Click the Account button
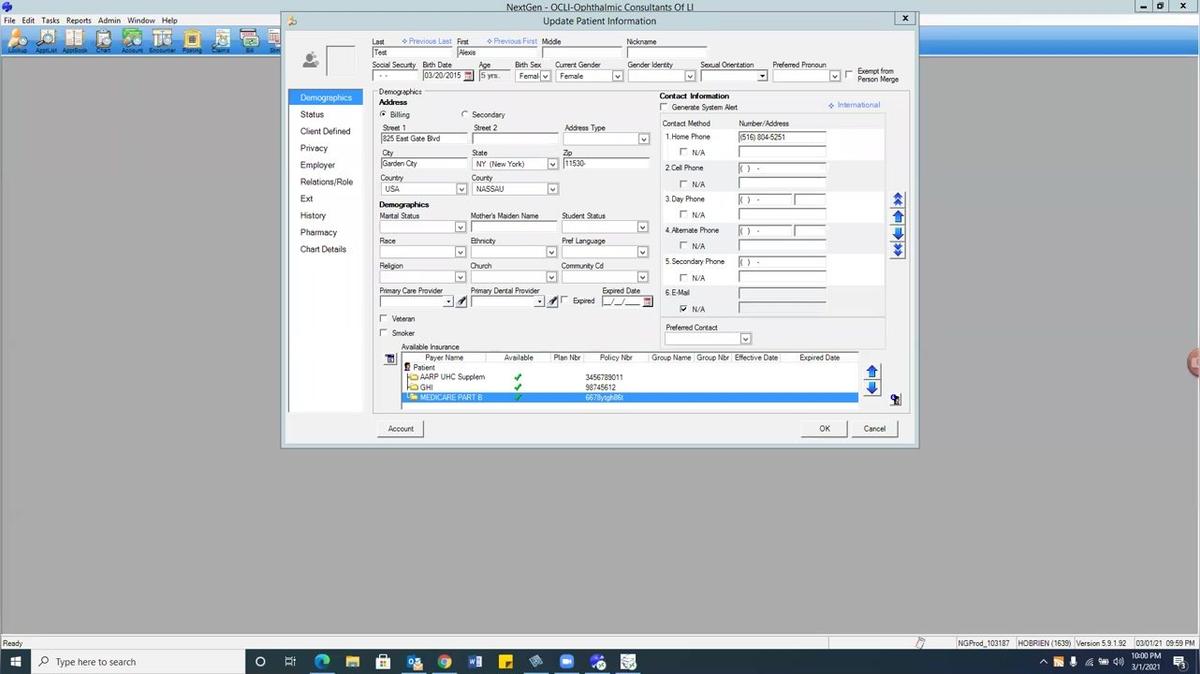 (x=401, y=428)
